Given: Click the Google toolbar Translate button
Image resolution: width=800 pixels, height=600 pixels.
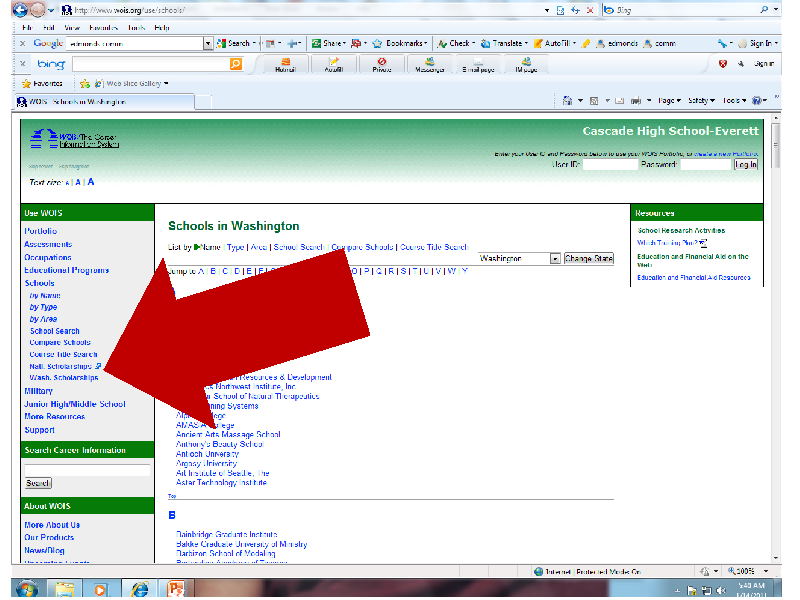Looking at the screenshot, I should pyautogui.click(x=505, y=43).
